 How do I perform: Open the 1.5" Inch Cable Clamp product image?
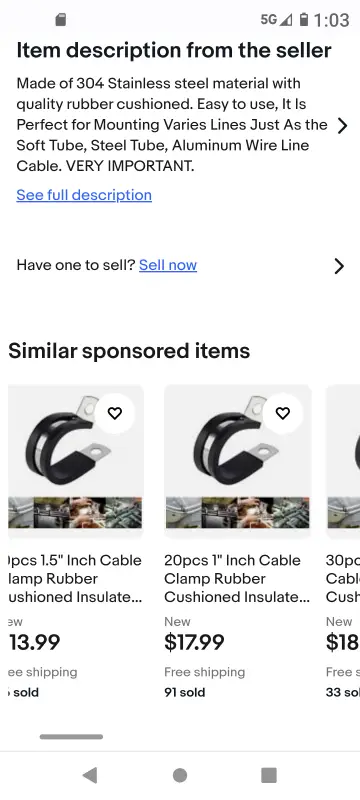[75, 461]
